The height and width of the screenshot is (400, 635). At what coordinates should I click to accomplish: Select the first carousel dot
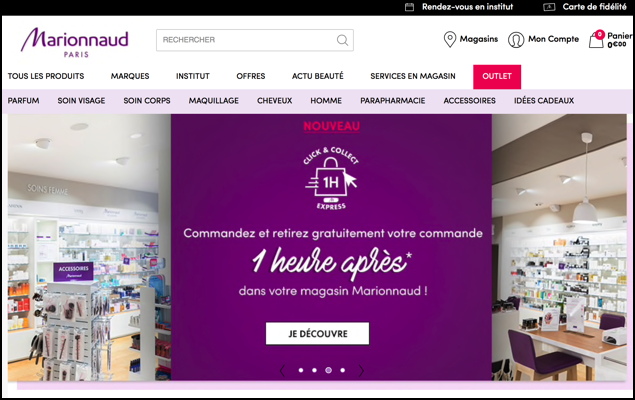pyautogui.click(x=300, y=370)
